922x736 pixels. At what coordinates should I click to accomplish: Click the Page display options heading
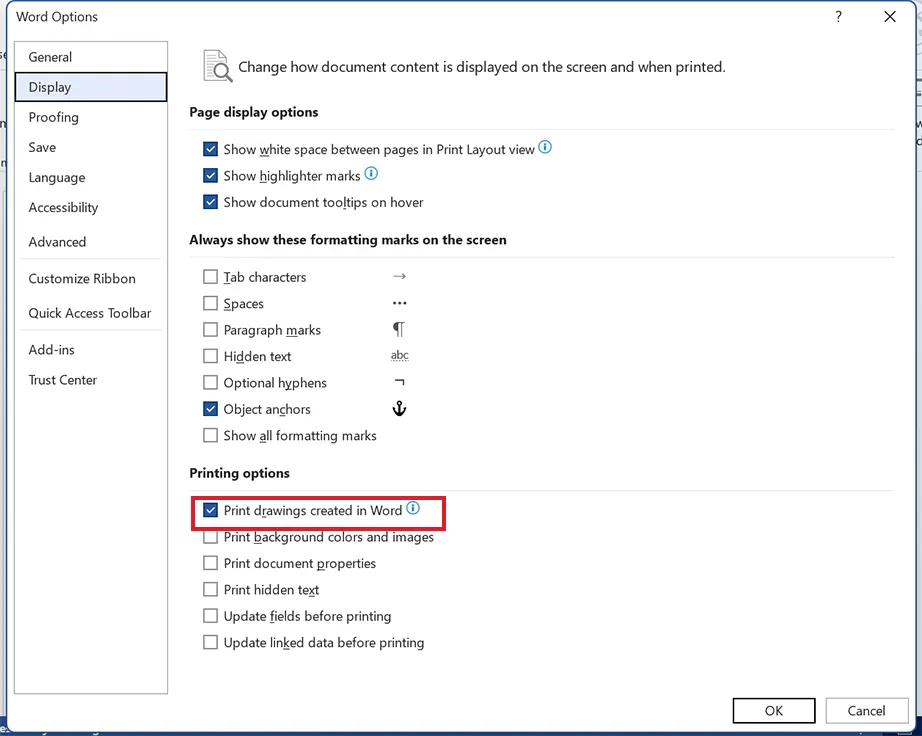click(253, 112)
